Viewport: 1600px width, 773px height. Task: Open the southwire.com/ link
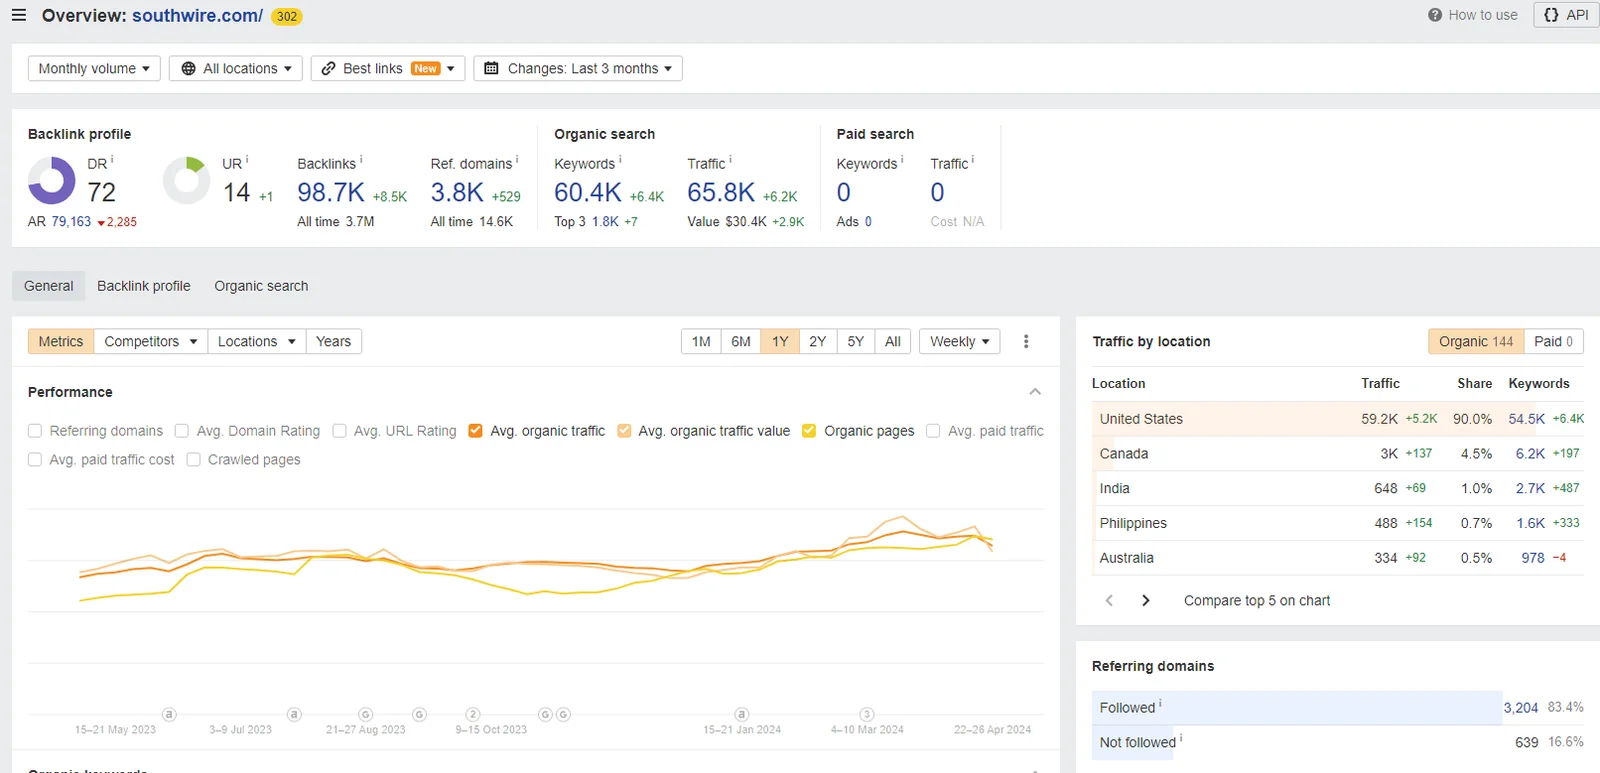(x=198, y=16)
